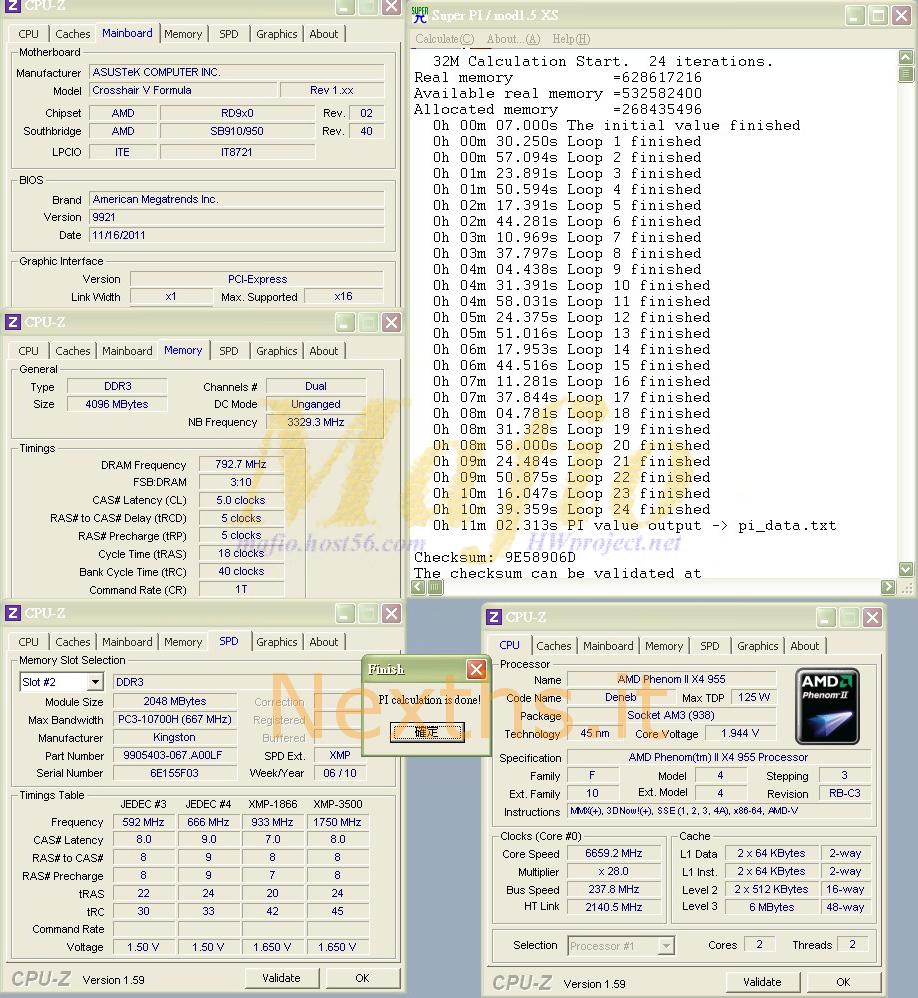Image resolution: width=918 pixels, height=998 pixels.
Task: Open About menu in Super PI
Action: [513, 39]
